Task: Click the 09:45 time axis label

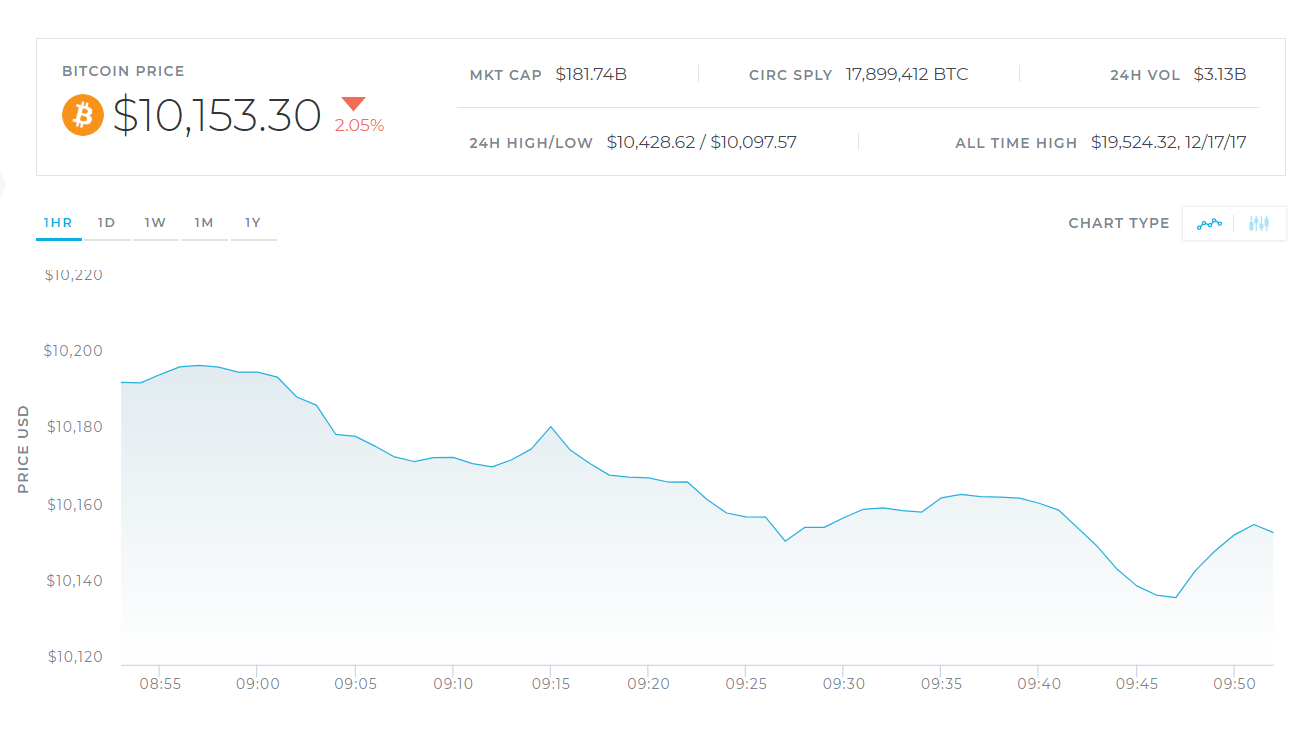Action: coord(1136,684)
